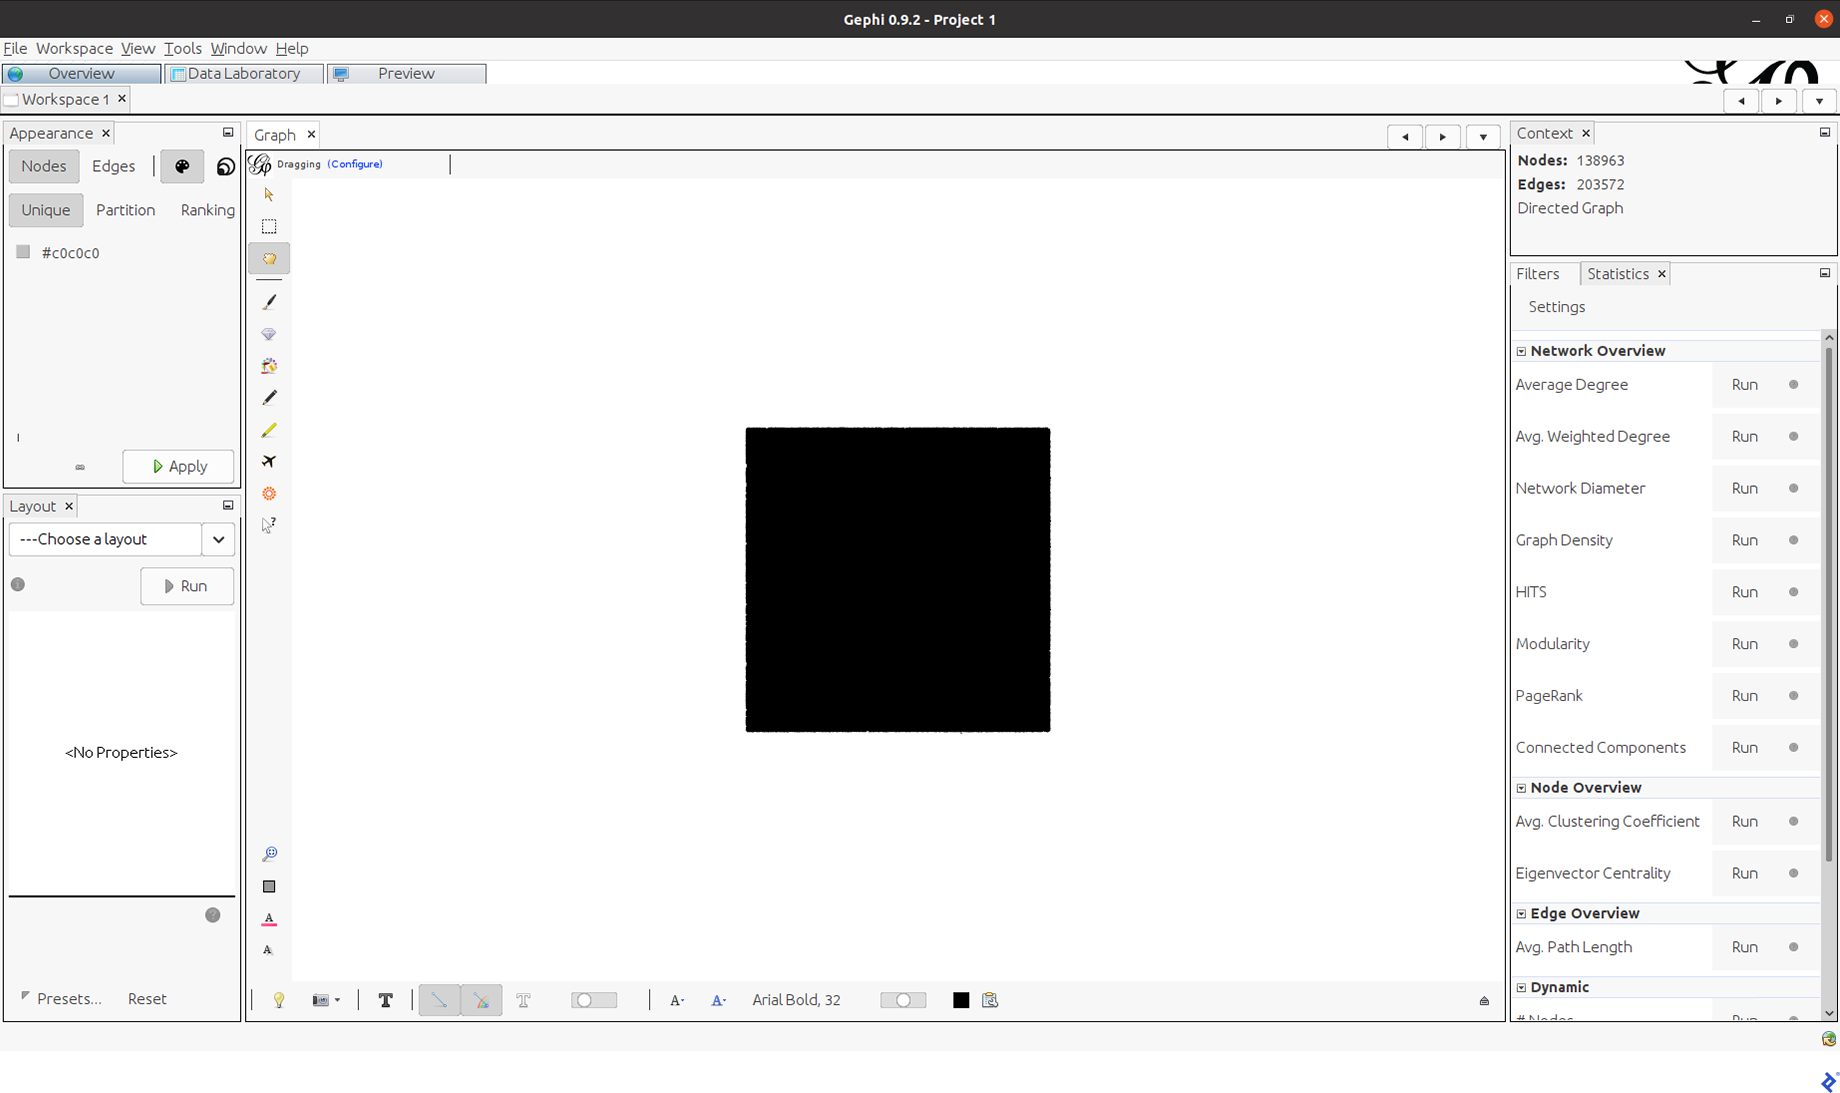The height and width of the screenshot is (1093, 1840).
Task: Collapse the Node Overview section
Action: pyautogui.click(x=1522, y=788)
